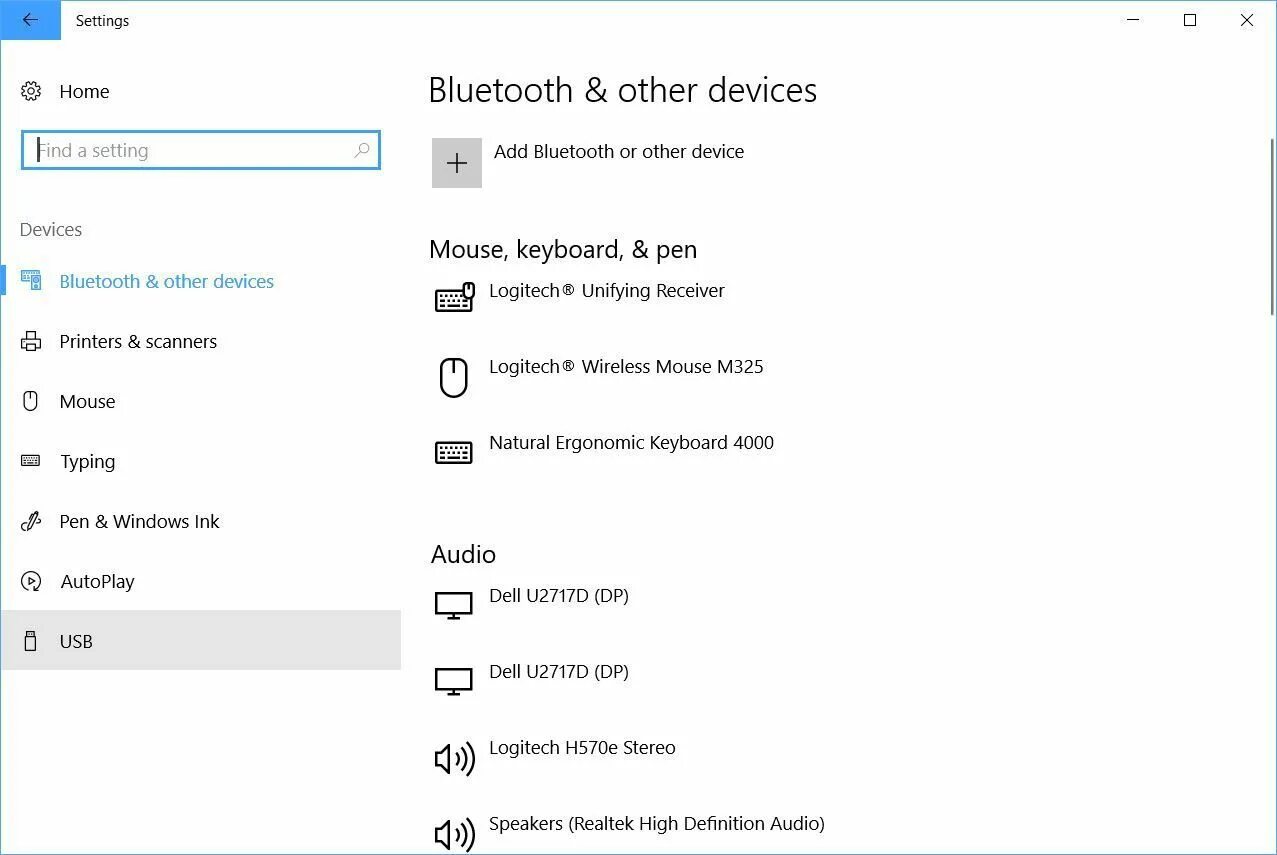
Task: Click the Logitech H570e Stereo speaker icon
Action: [x=454, y=760]
